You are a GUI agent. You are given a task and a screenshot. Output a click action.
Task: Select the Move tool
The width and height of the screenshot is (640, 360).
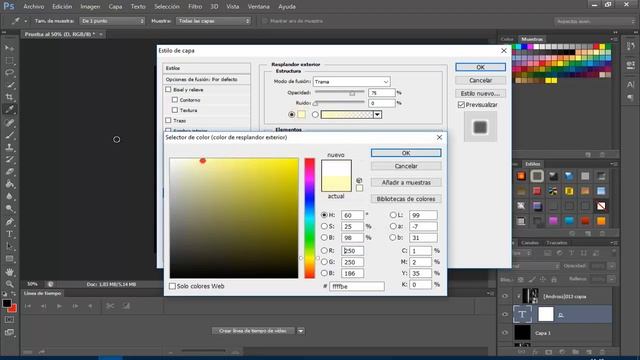tap(9, 48)
